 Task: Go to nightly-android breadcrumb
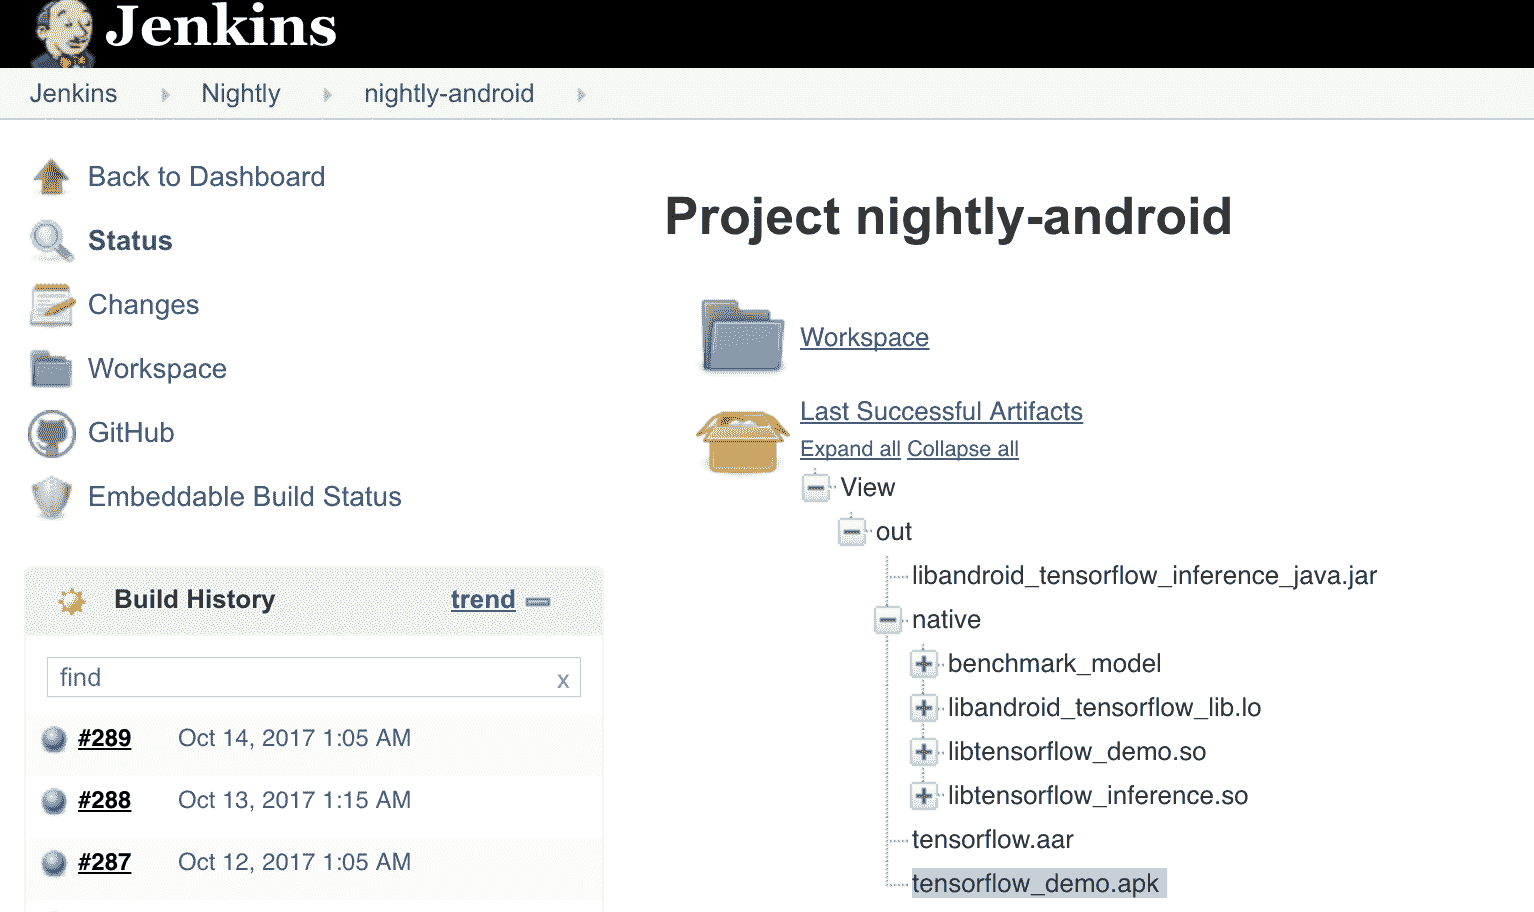(449, 94)
